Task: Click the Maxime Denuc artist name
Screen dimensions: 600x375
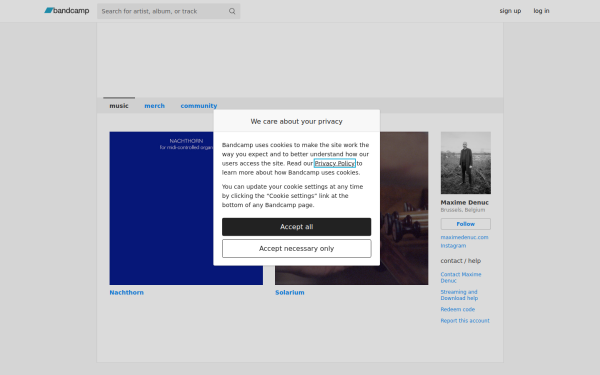Action: click(465, 202)
